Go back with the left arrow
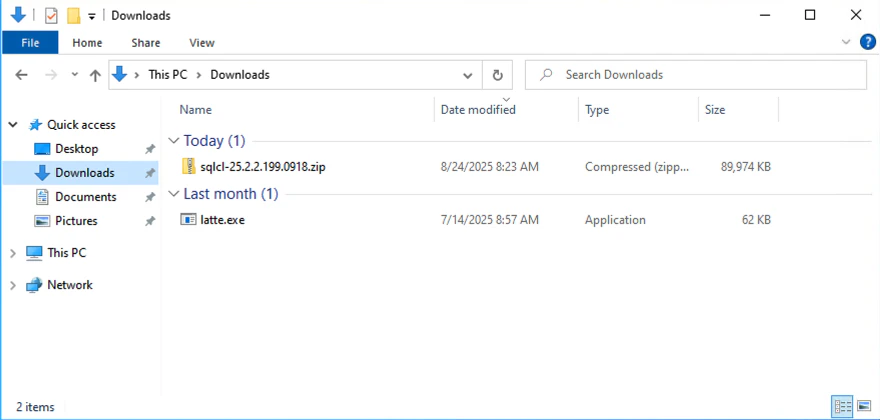Viewport: 880px width, 420px height. (21, 75)
